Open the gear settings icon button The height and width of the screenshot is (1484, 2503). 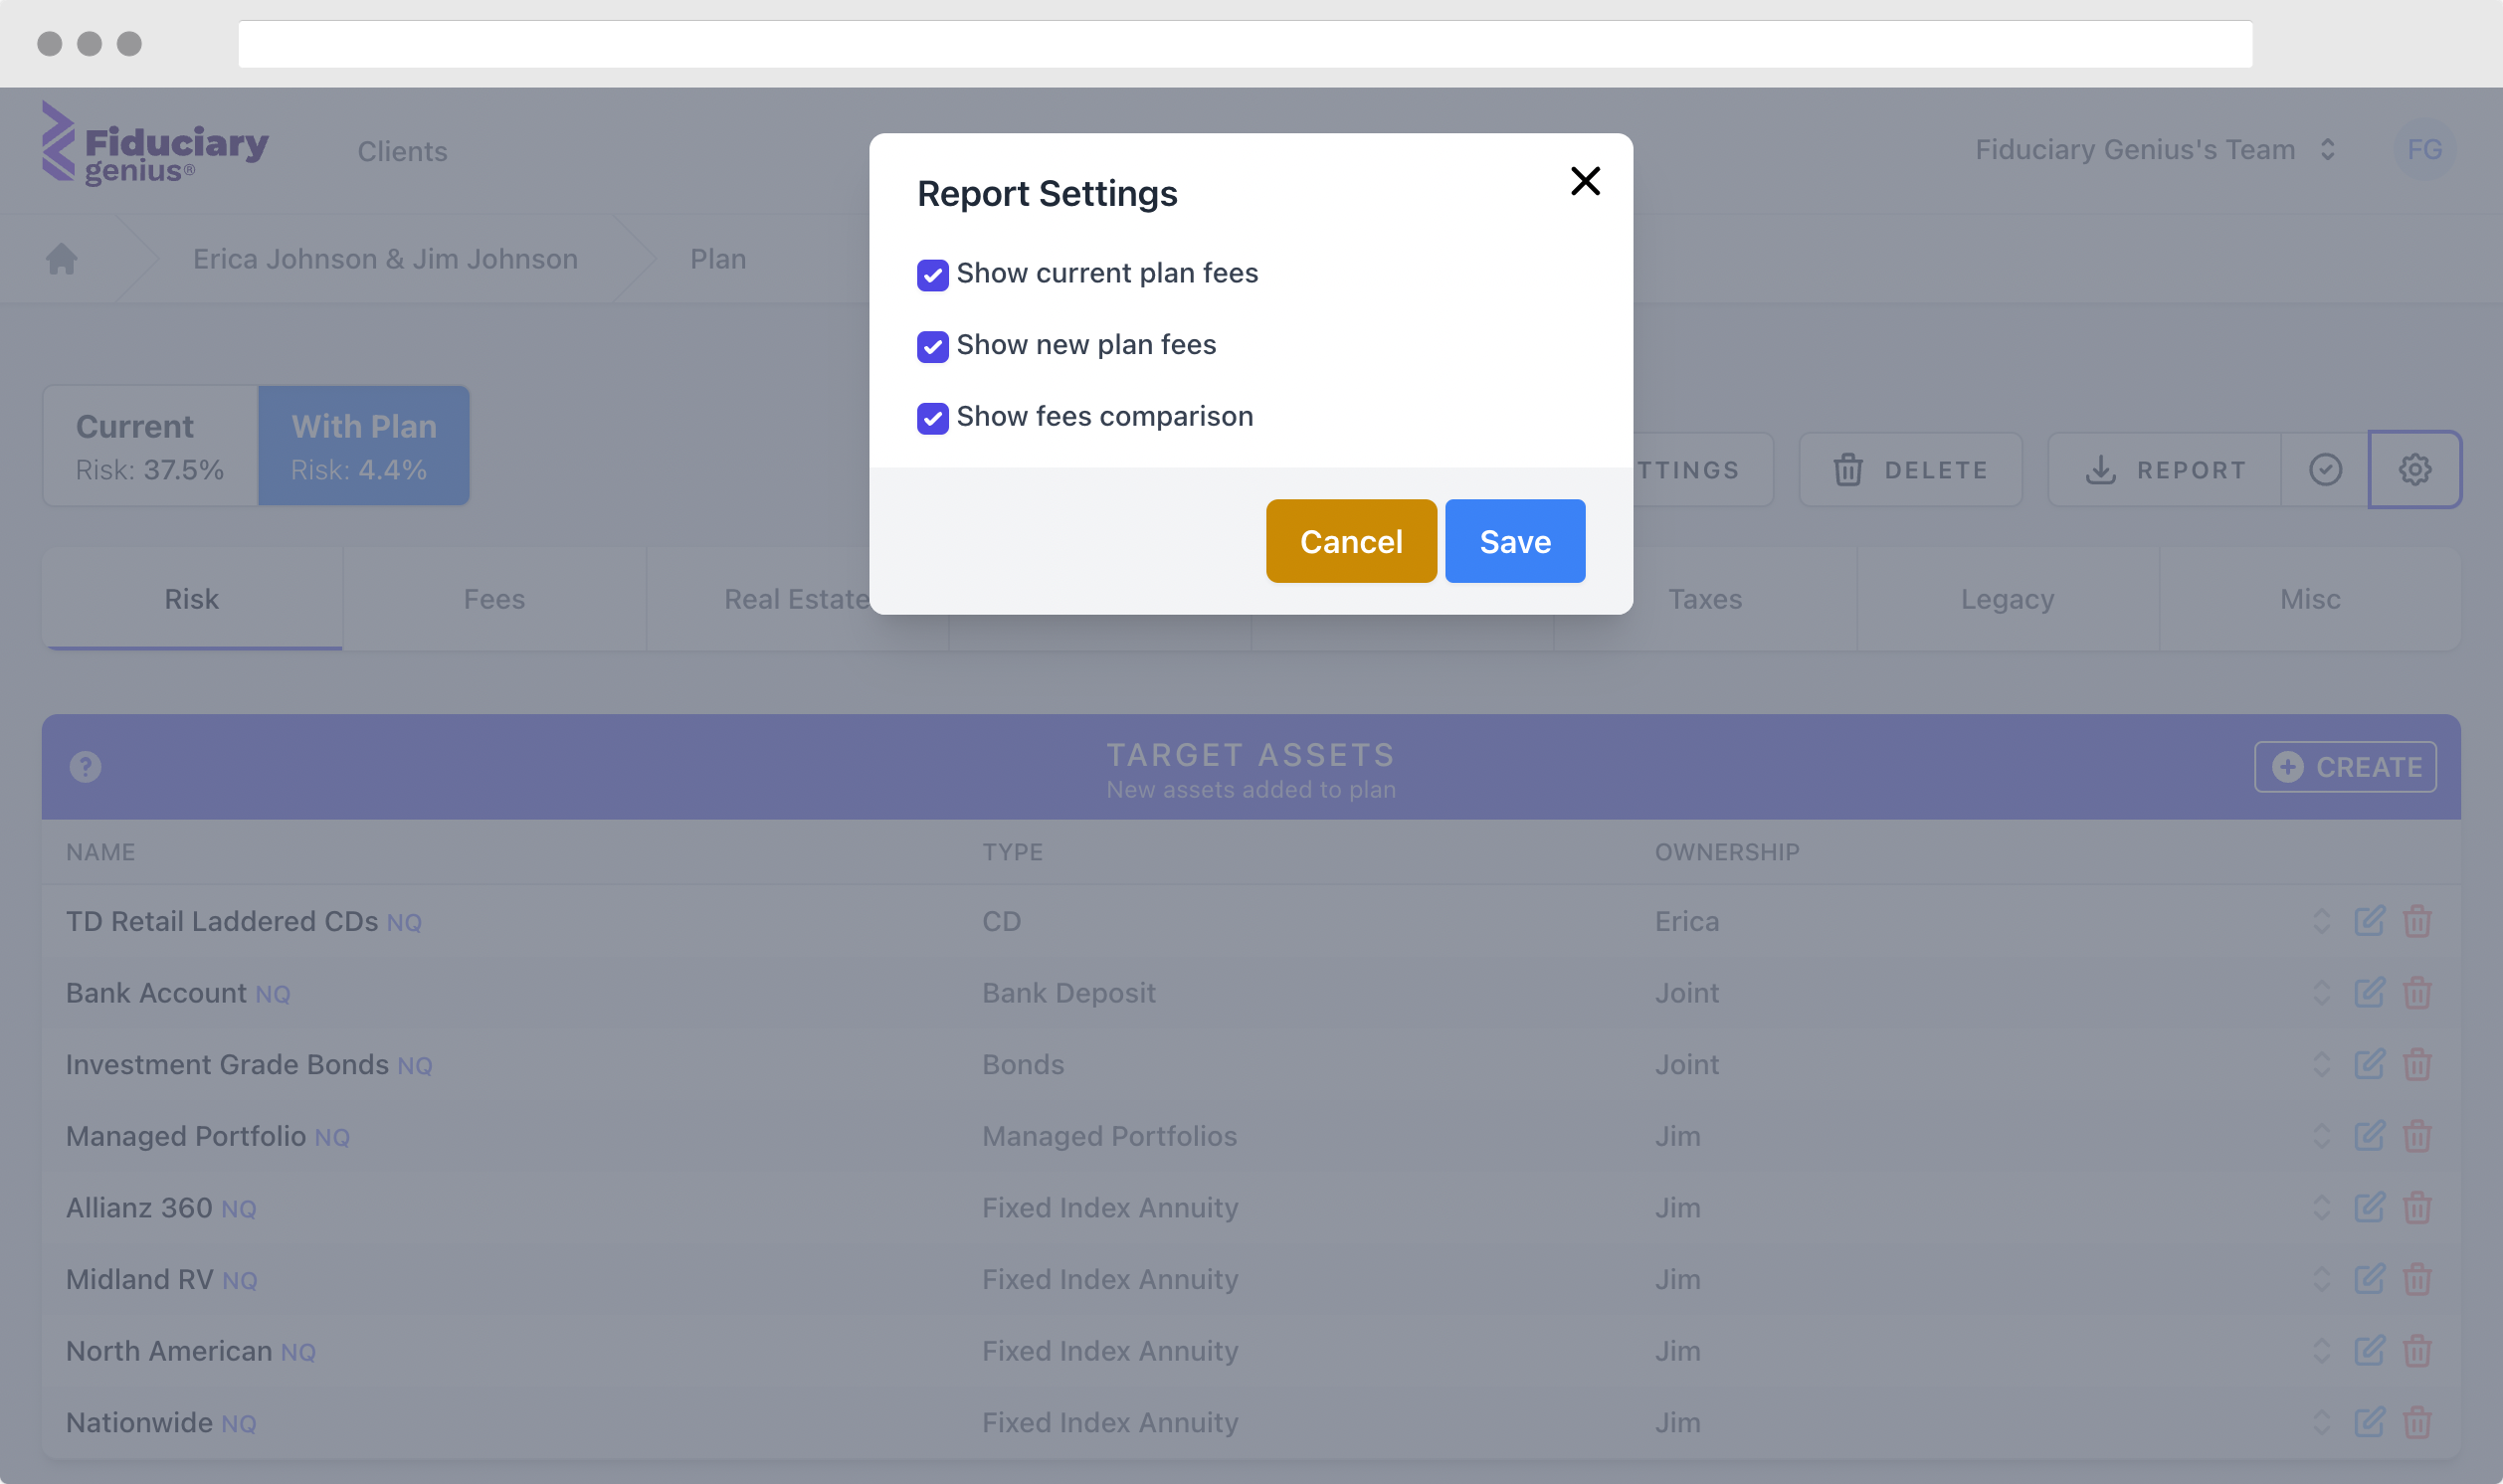click(2414, 469)
